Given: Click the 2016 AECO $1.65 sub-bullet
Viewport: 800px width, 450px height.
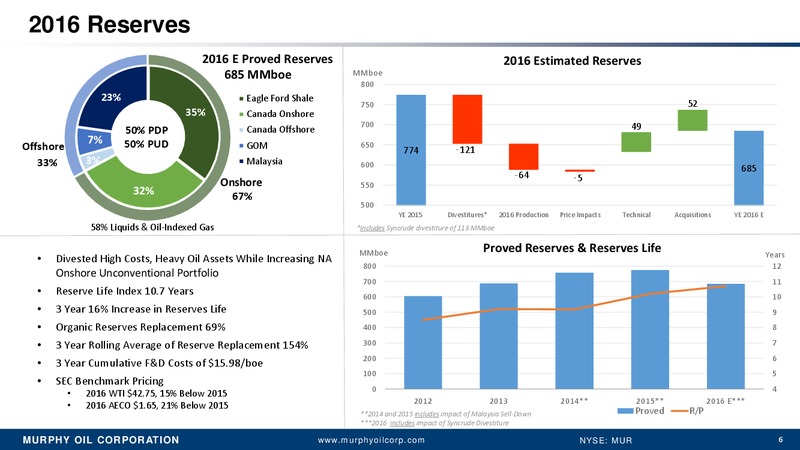Looking at the screenshot, I should (x=157, y=406).
